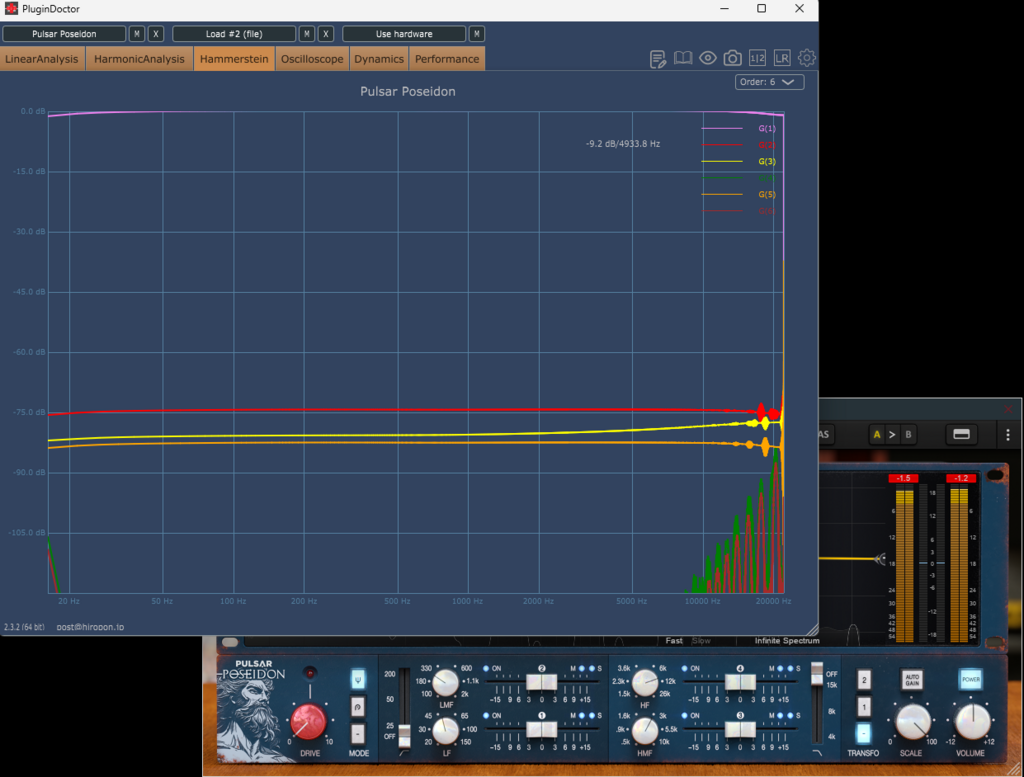Mute the Pulsar Poseidon plugin slot
Screen dimensions: 1024x777
point(136,34)
